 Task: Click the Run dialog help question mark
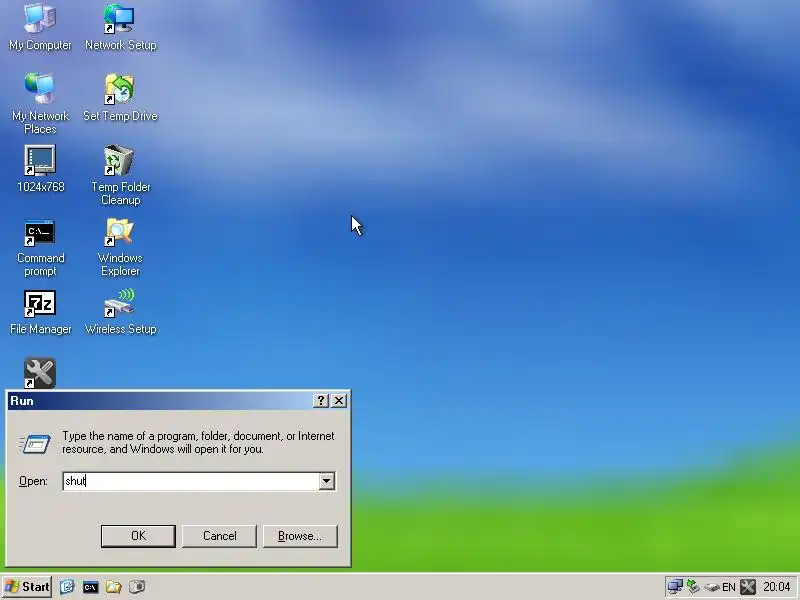point(320,401)
